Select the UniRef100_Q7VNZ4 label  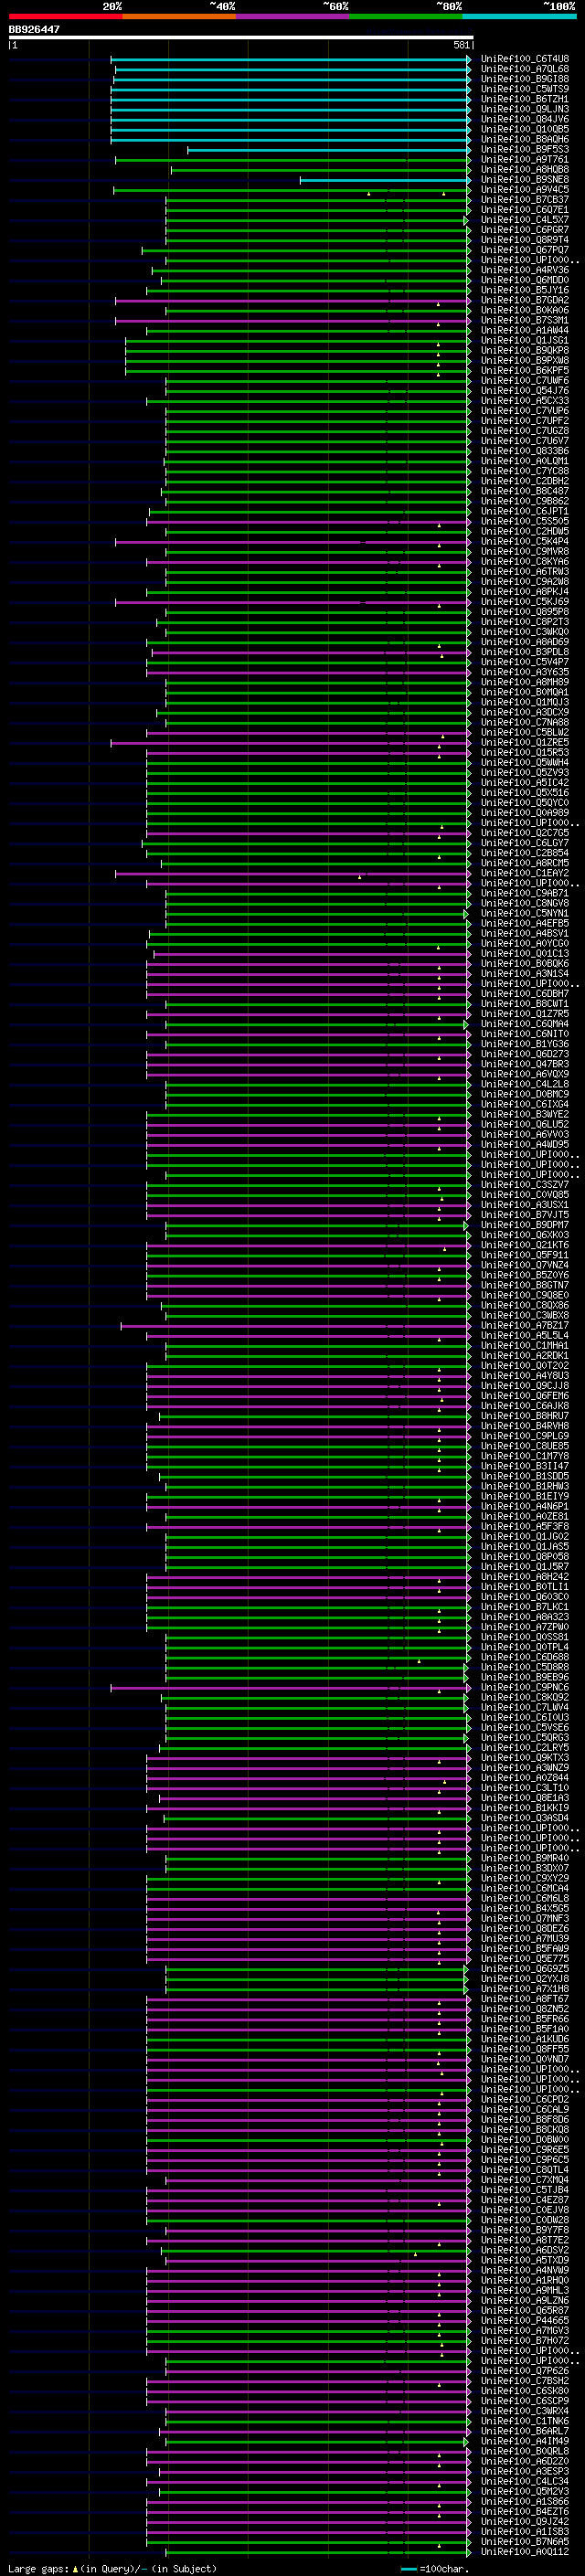pyautogui.click(x=525, y=1265)
